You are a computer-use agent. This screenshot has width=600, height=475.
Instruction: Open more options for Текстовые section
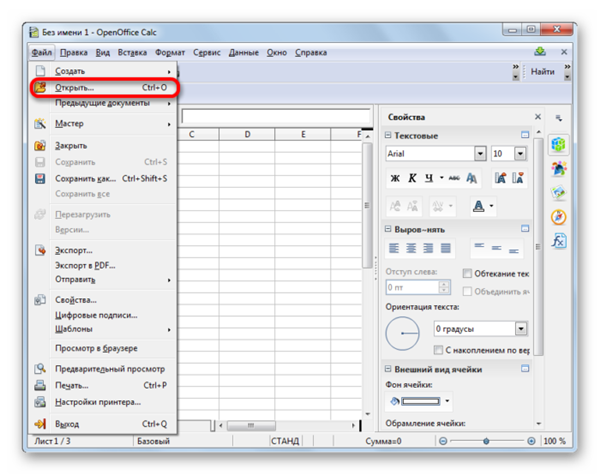tap(525, 135)
